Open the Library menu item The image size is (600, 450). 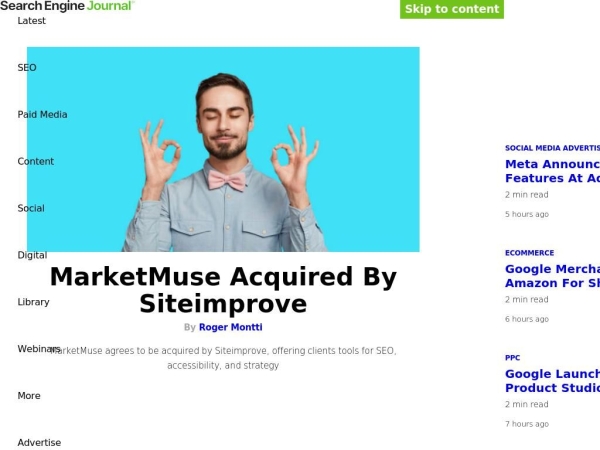[x=33, y=302]
